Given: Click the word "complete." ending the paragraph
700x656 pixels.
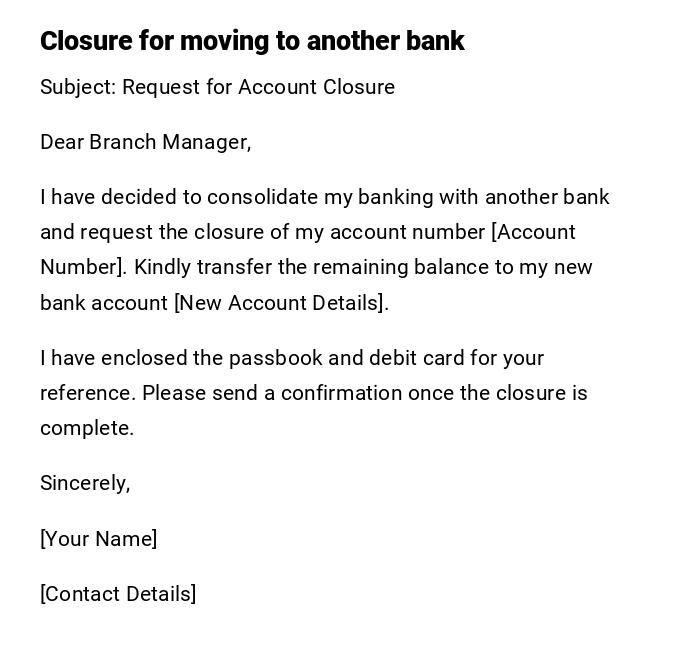Looking at the screenshot, I should click(x=87, y=428).
